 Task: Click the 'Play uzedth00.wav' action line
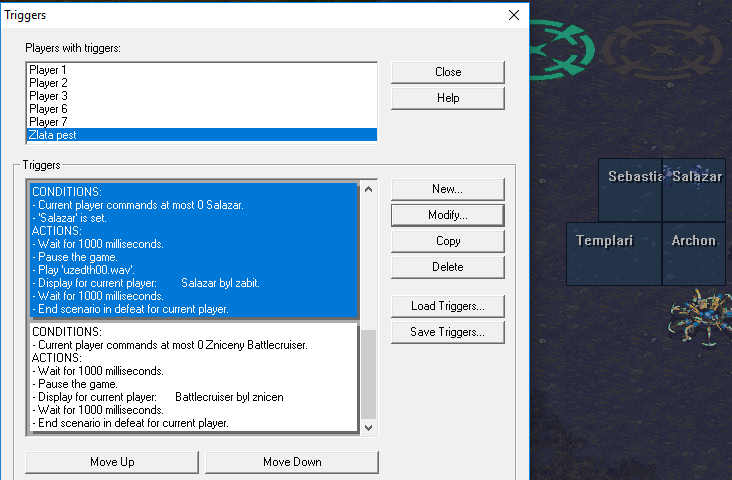(x=83, y=270)
